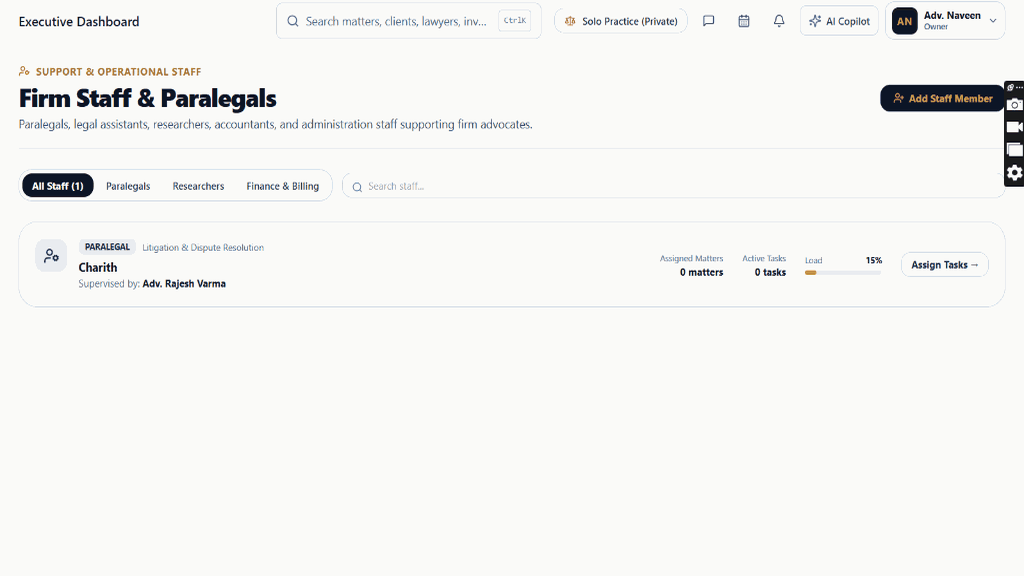The width and height of the screenshot is (1024, 576).
Task: Click the global search magnifier icon
Action: pos(293,21)
